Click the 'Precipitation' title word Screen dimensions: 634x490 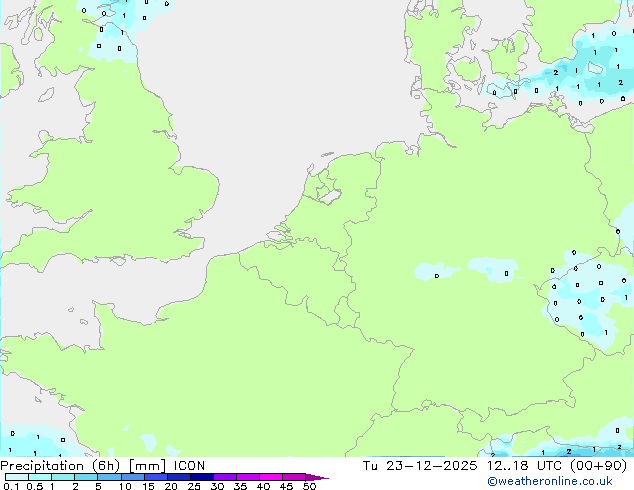coord(42,466)
